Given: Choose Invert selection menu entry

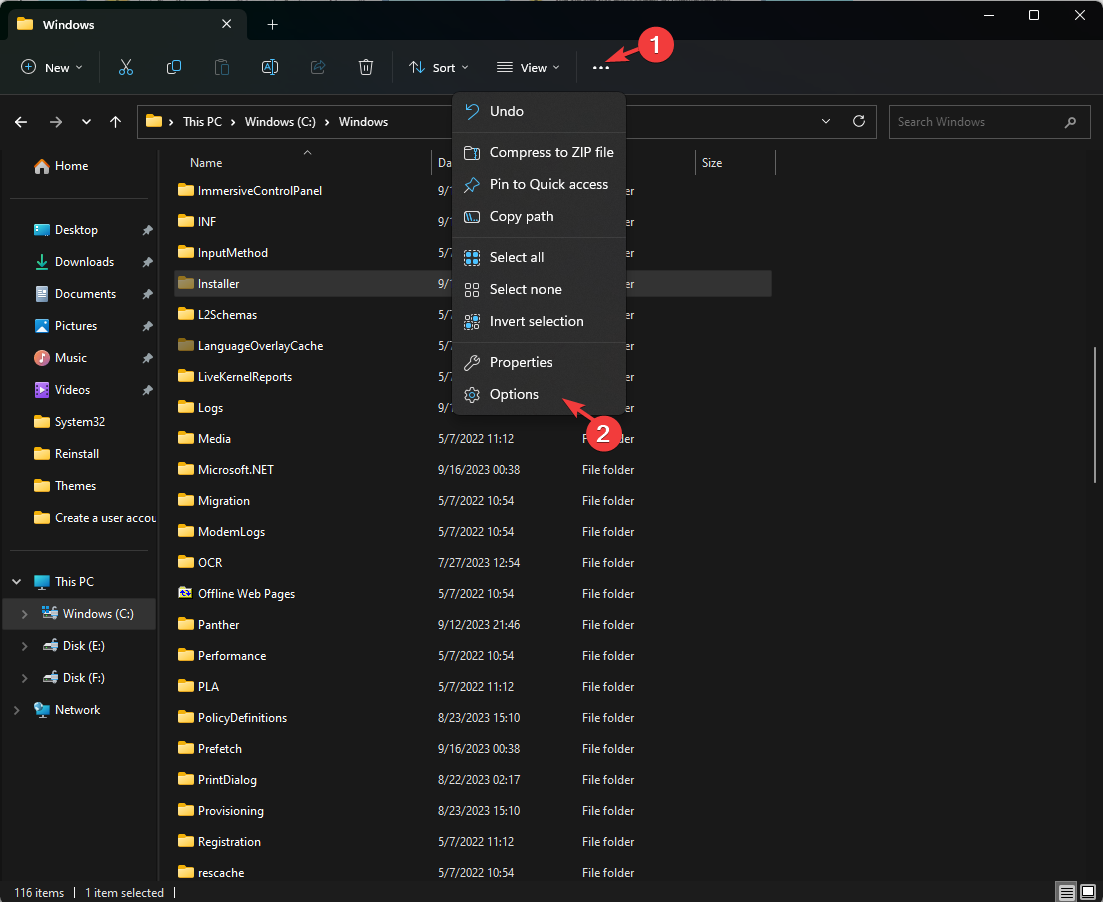Looking at the screenshot, I should 539,322.
